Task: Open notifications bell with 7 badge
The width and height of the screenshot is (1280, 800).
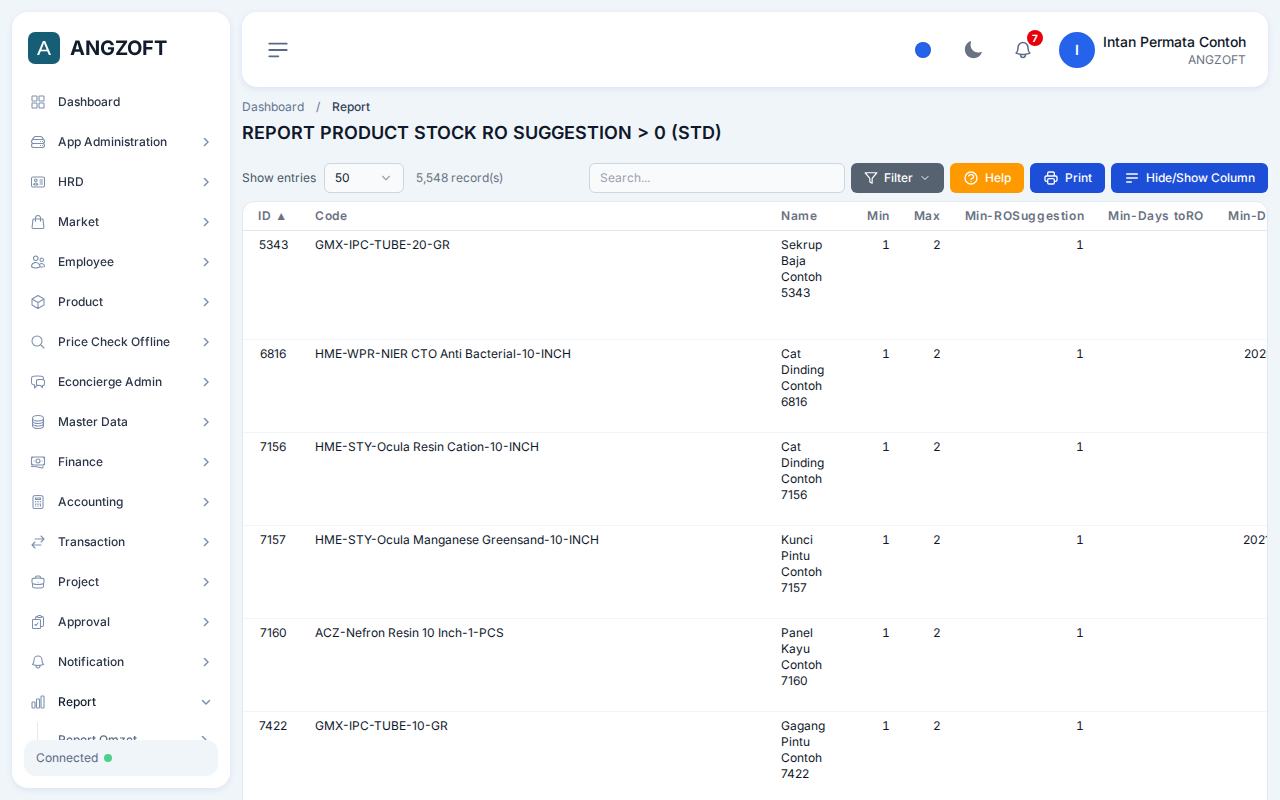Action: [1023, 50]
